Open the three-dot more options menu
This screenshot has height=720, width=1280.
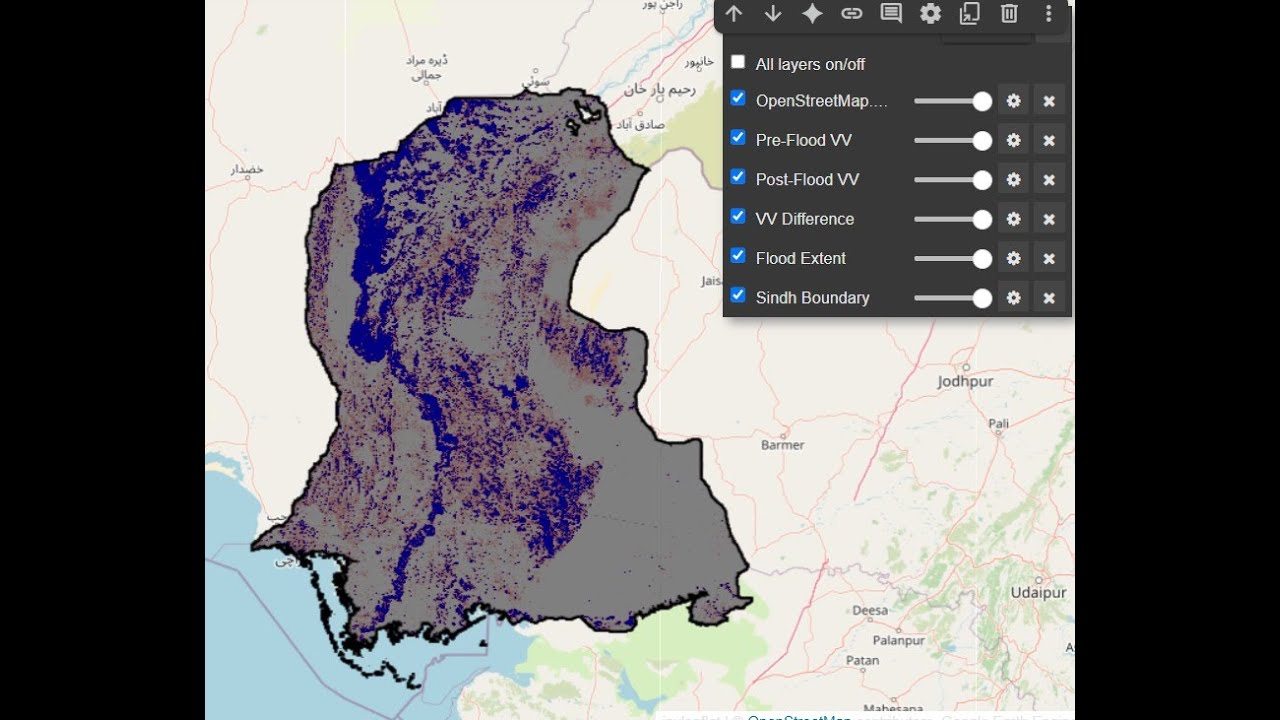(x=1048, y=13)
